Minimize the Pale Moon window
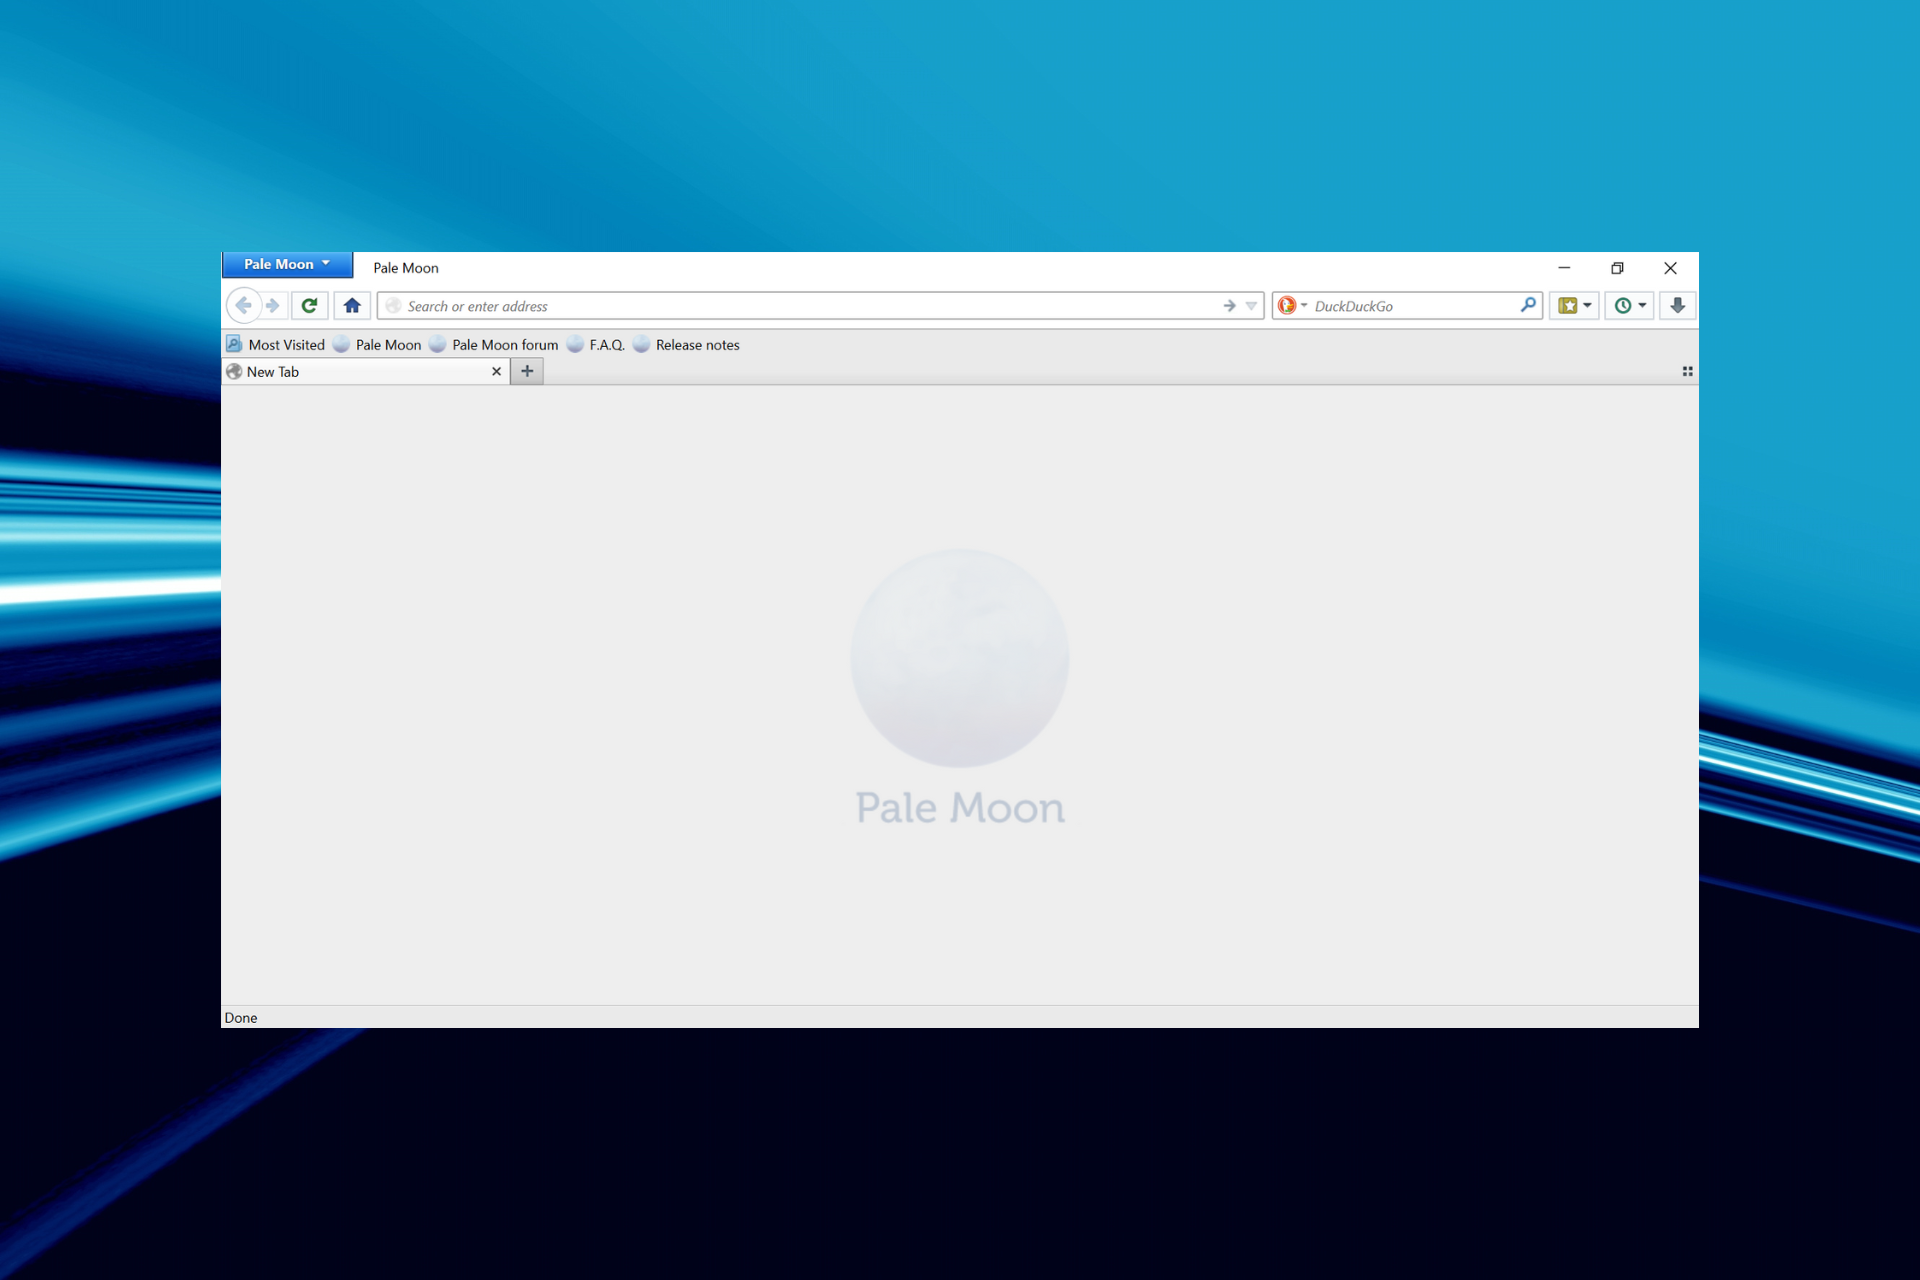Image resolution: width=1920 pixels, height=1280 pixels. coord(1564,268)
